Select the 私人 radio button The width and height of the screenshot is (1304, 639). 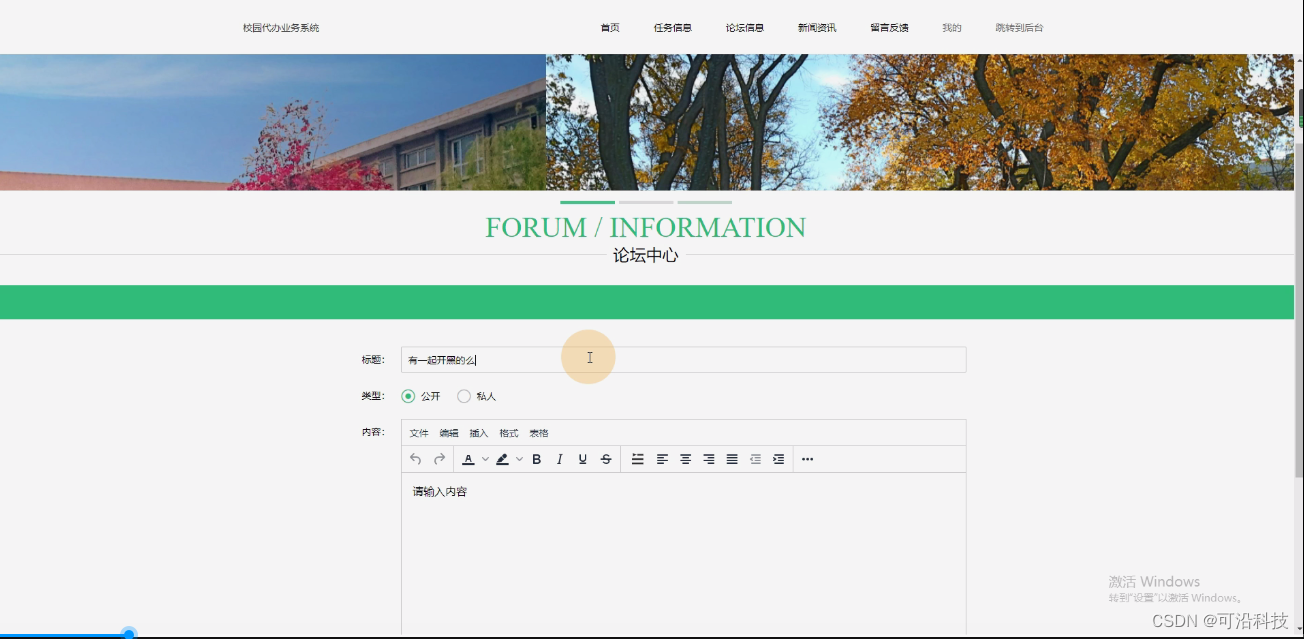click(x=464, y=396)
